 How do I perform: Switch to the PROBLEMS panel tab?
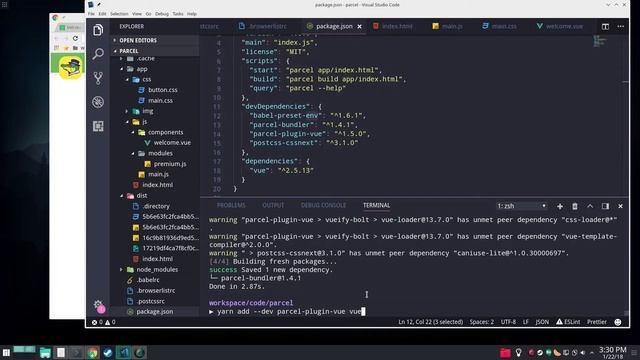coord(231,205)
